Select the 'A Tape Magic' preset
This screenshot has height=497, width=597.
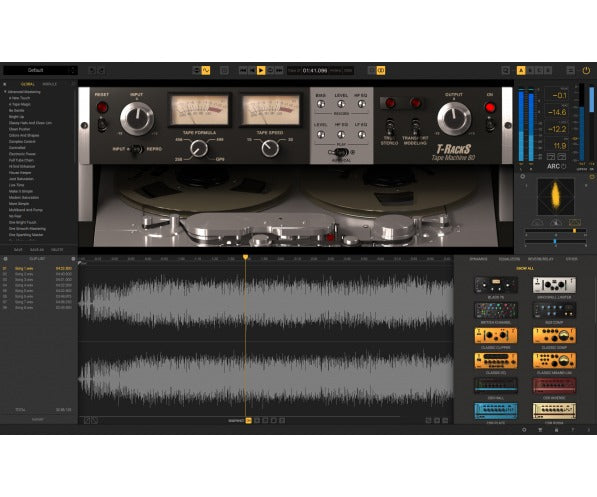[20, 104]
